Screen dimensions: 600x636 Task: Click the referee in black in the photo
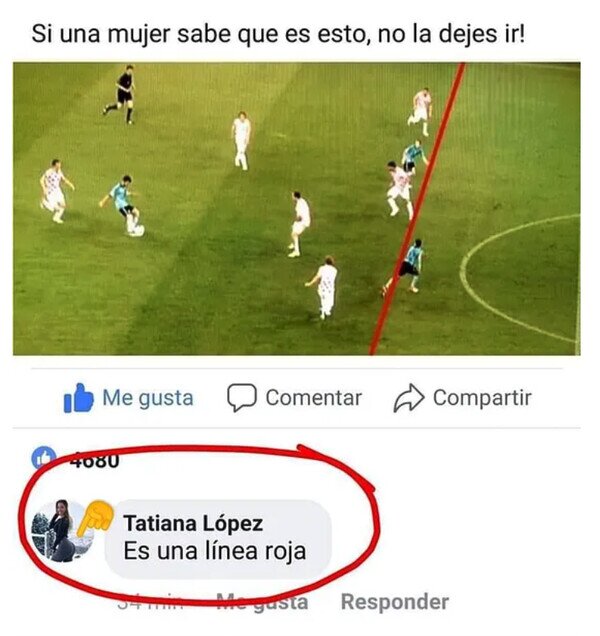tap(121, 94)
